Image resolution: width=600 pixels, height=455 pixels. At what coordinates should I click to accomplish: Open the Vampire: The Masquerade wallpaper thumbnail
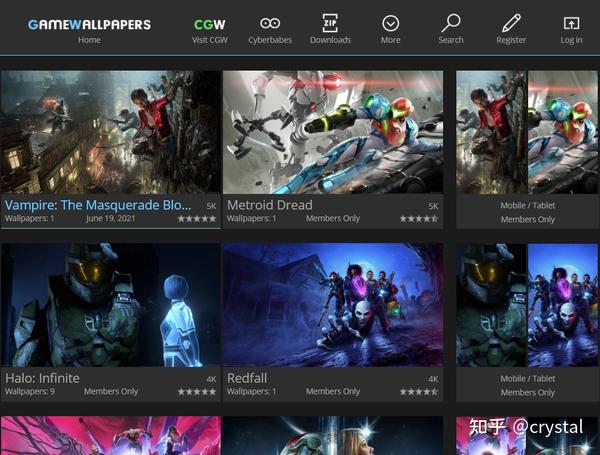pyautogui.click(x=111, y=132)
